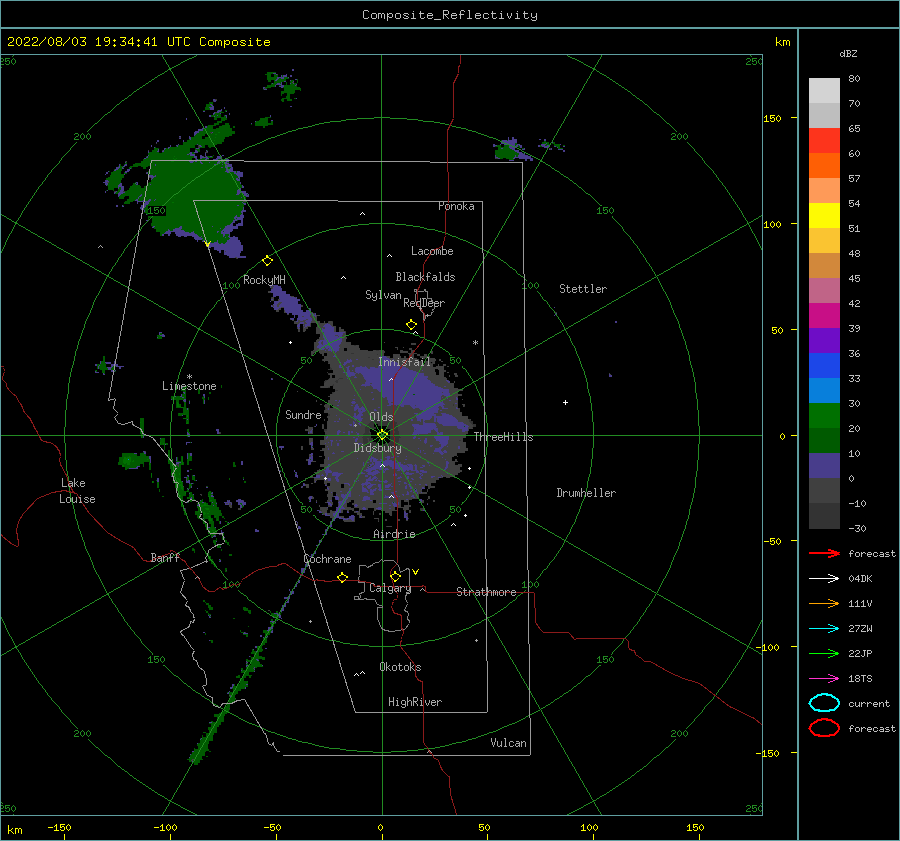Screen dimensions: 900x841
Task: Click the green 22JP arrow in legend
Action: (x=824, y=653)
